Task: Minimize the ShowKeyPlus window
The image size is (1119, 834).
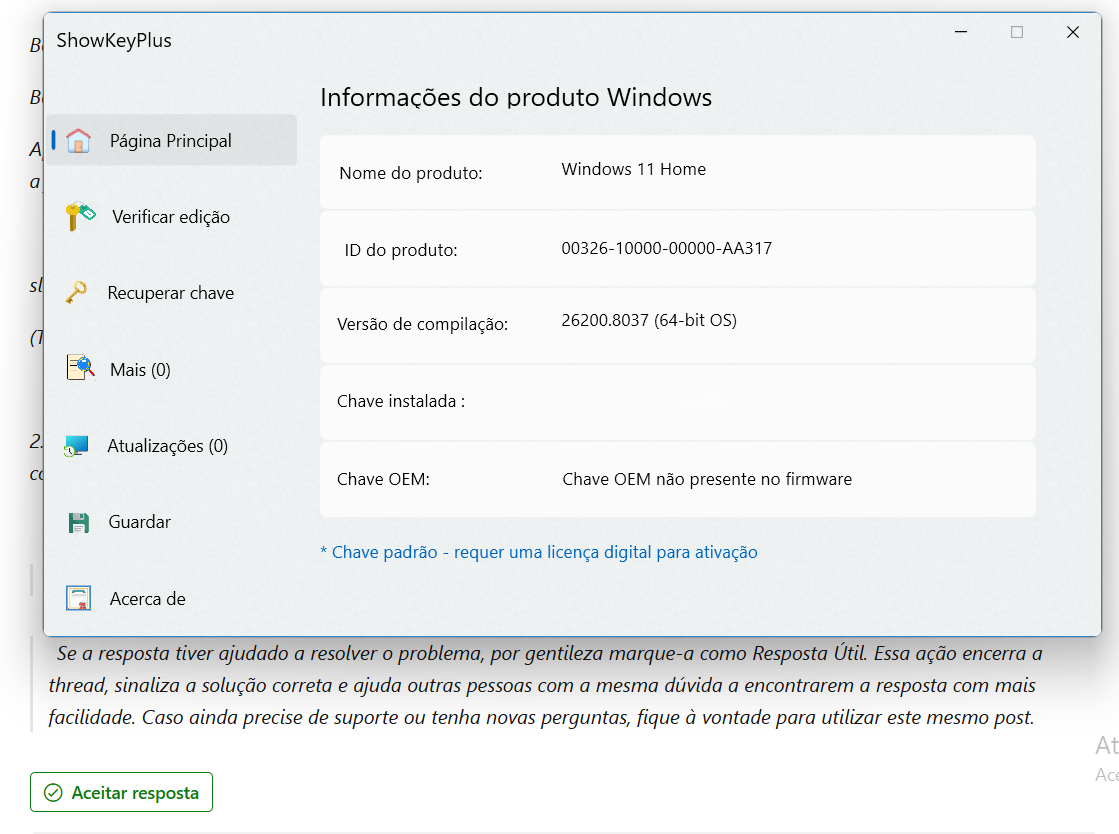Action: pyautogui.click(x=961, y=32)
